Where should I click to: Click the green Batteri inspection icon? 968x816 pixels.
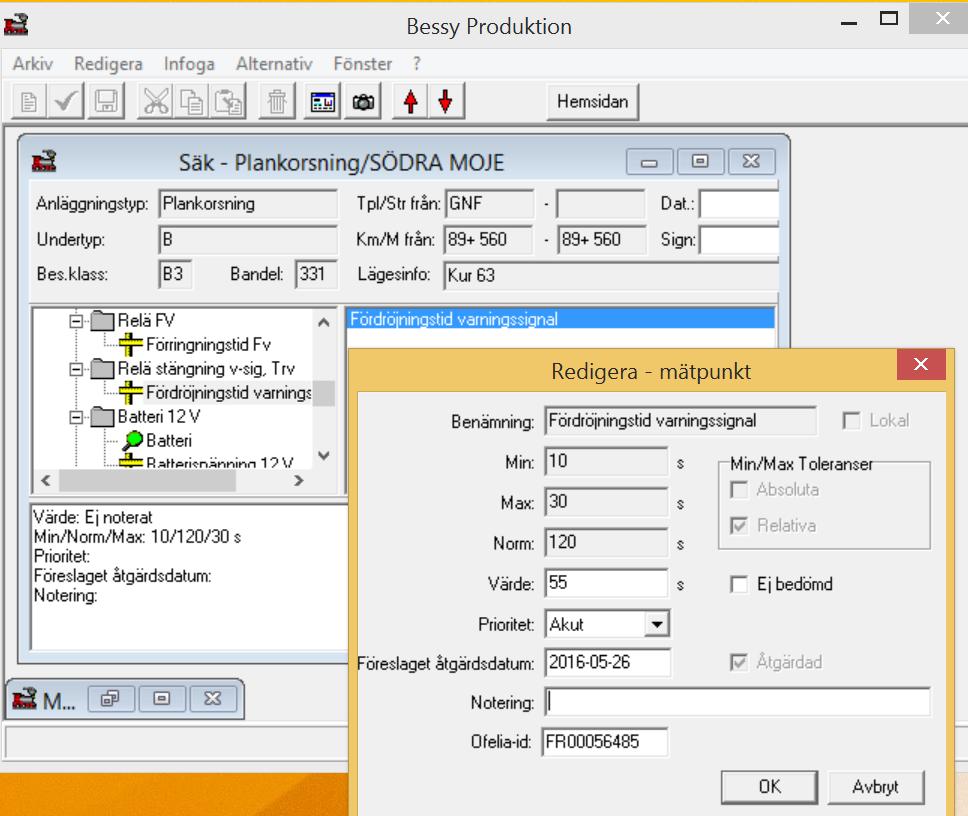132,441
